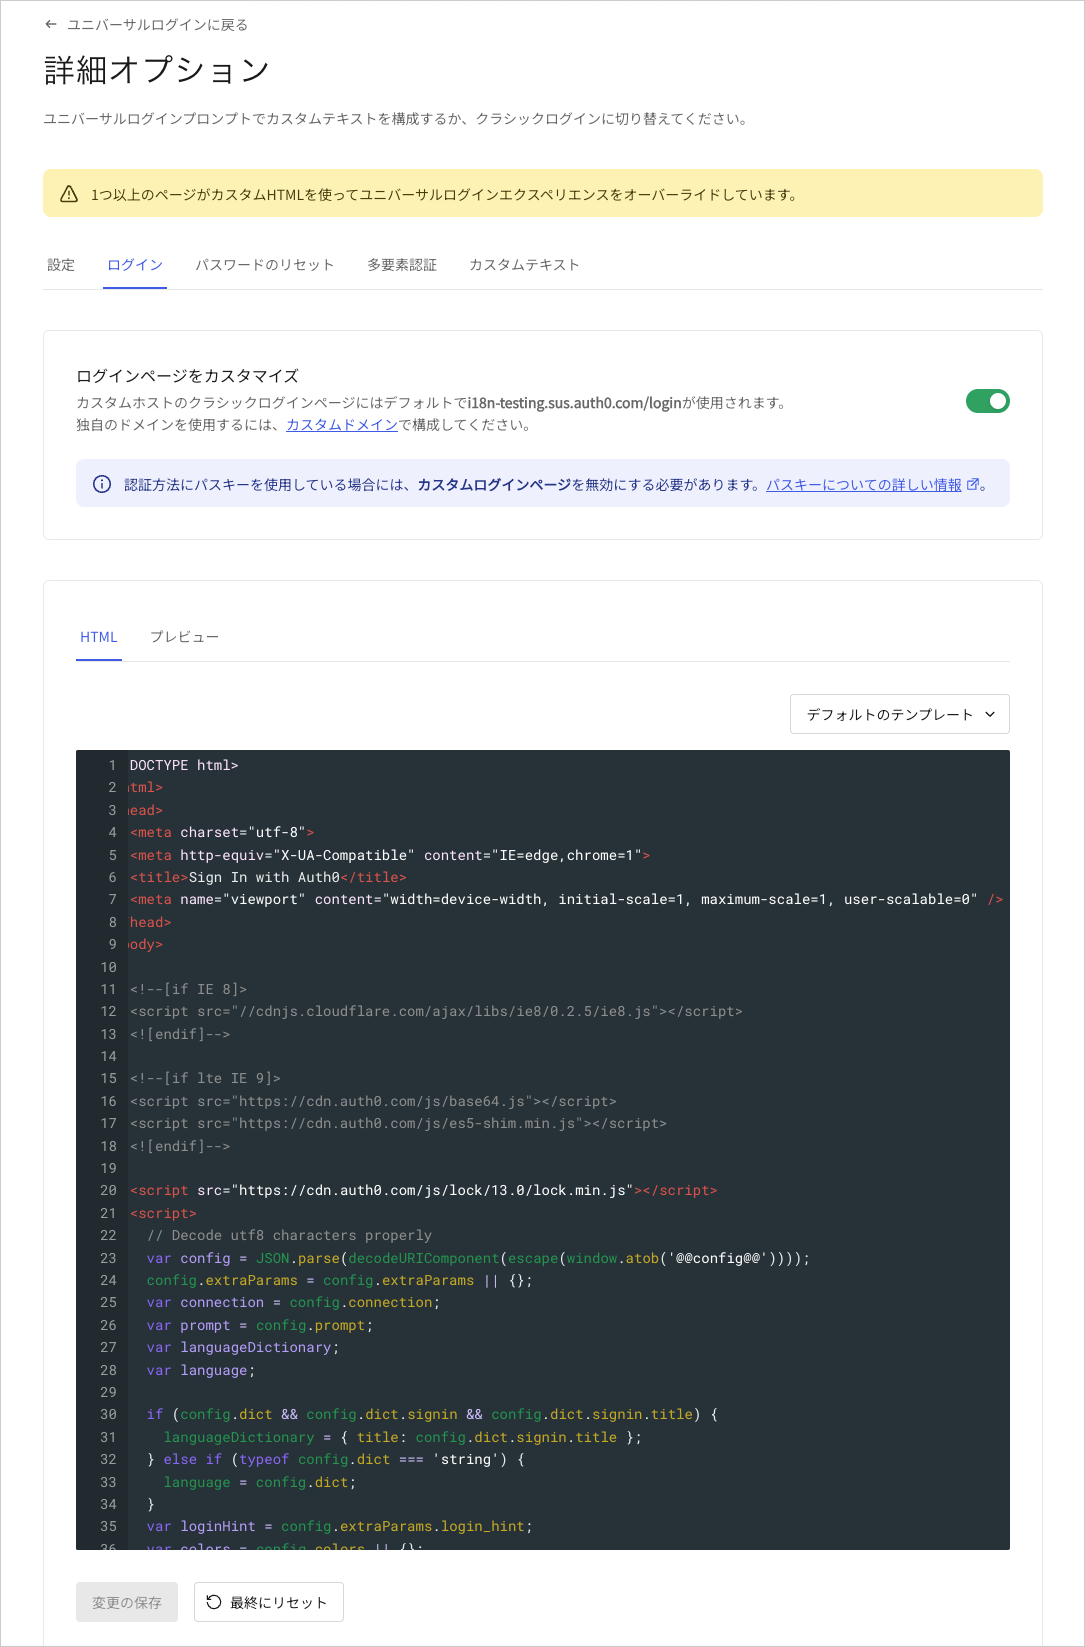The height and width of the screenshot is (1647, 1085).
Task: Click line 17 es5-shim.min.js script
Action: pyautogui.click(x=398, y=1123)
